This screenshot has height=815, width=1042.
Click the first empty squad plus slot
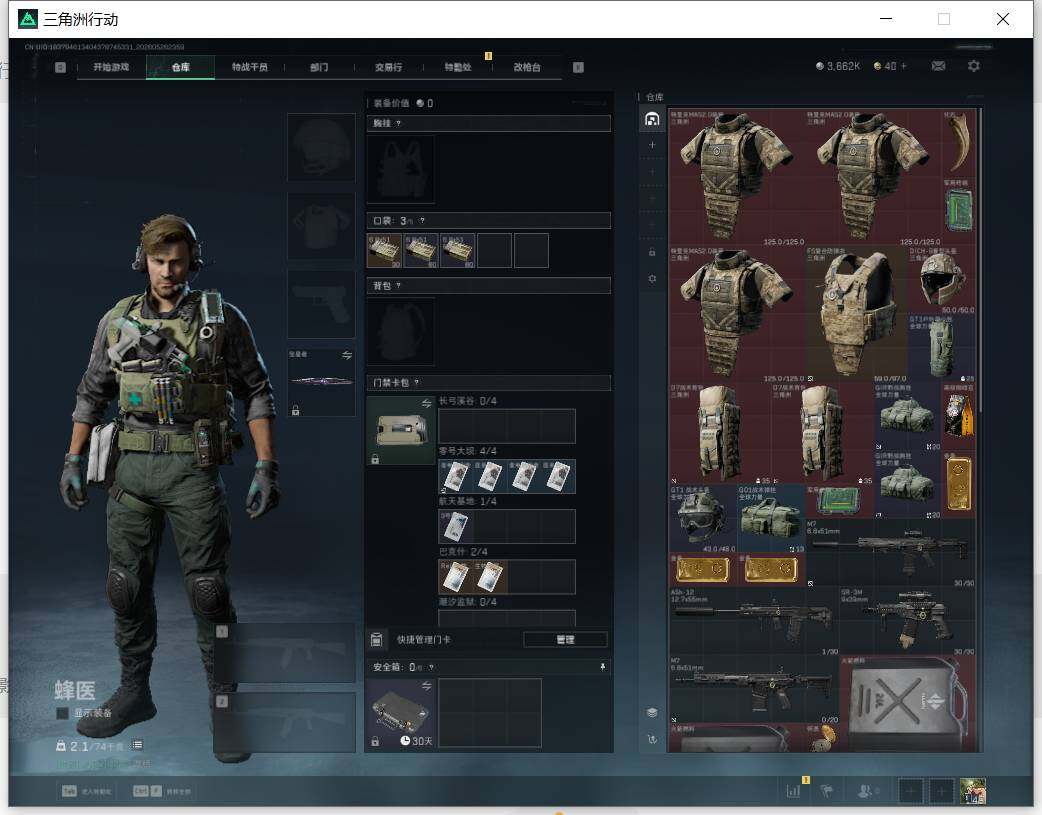point(910,791)
